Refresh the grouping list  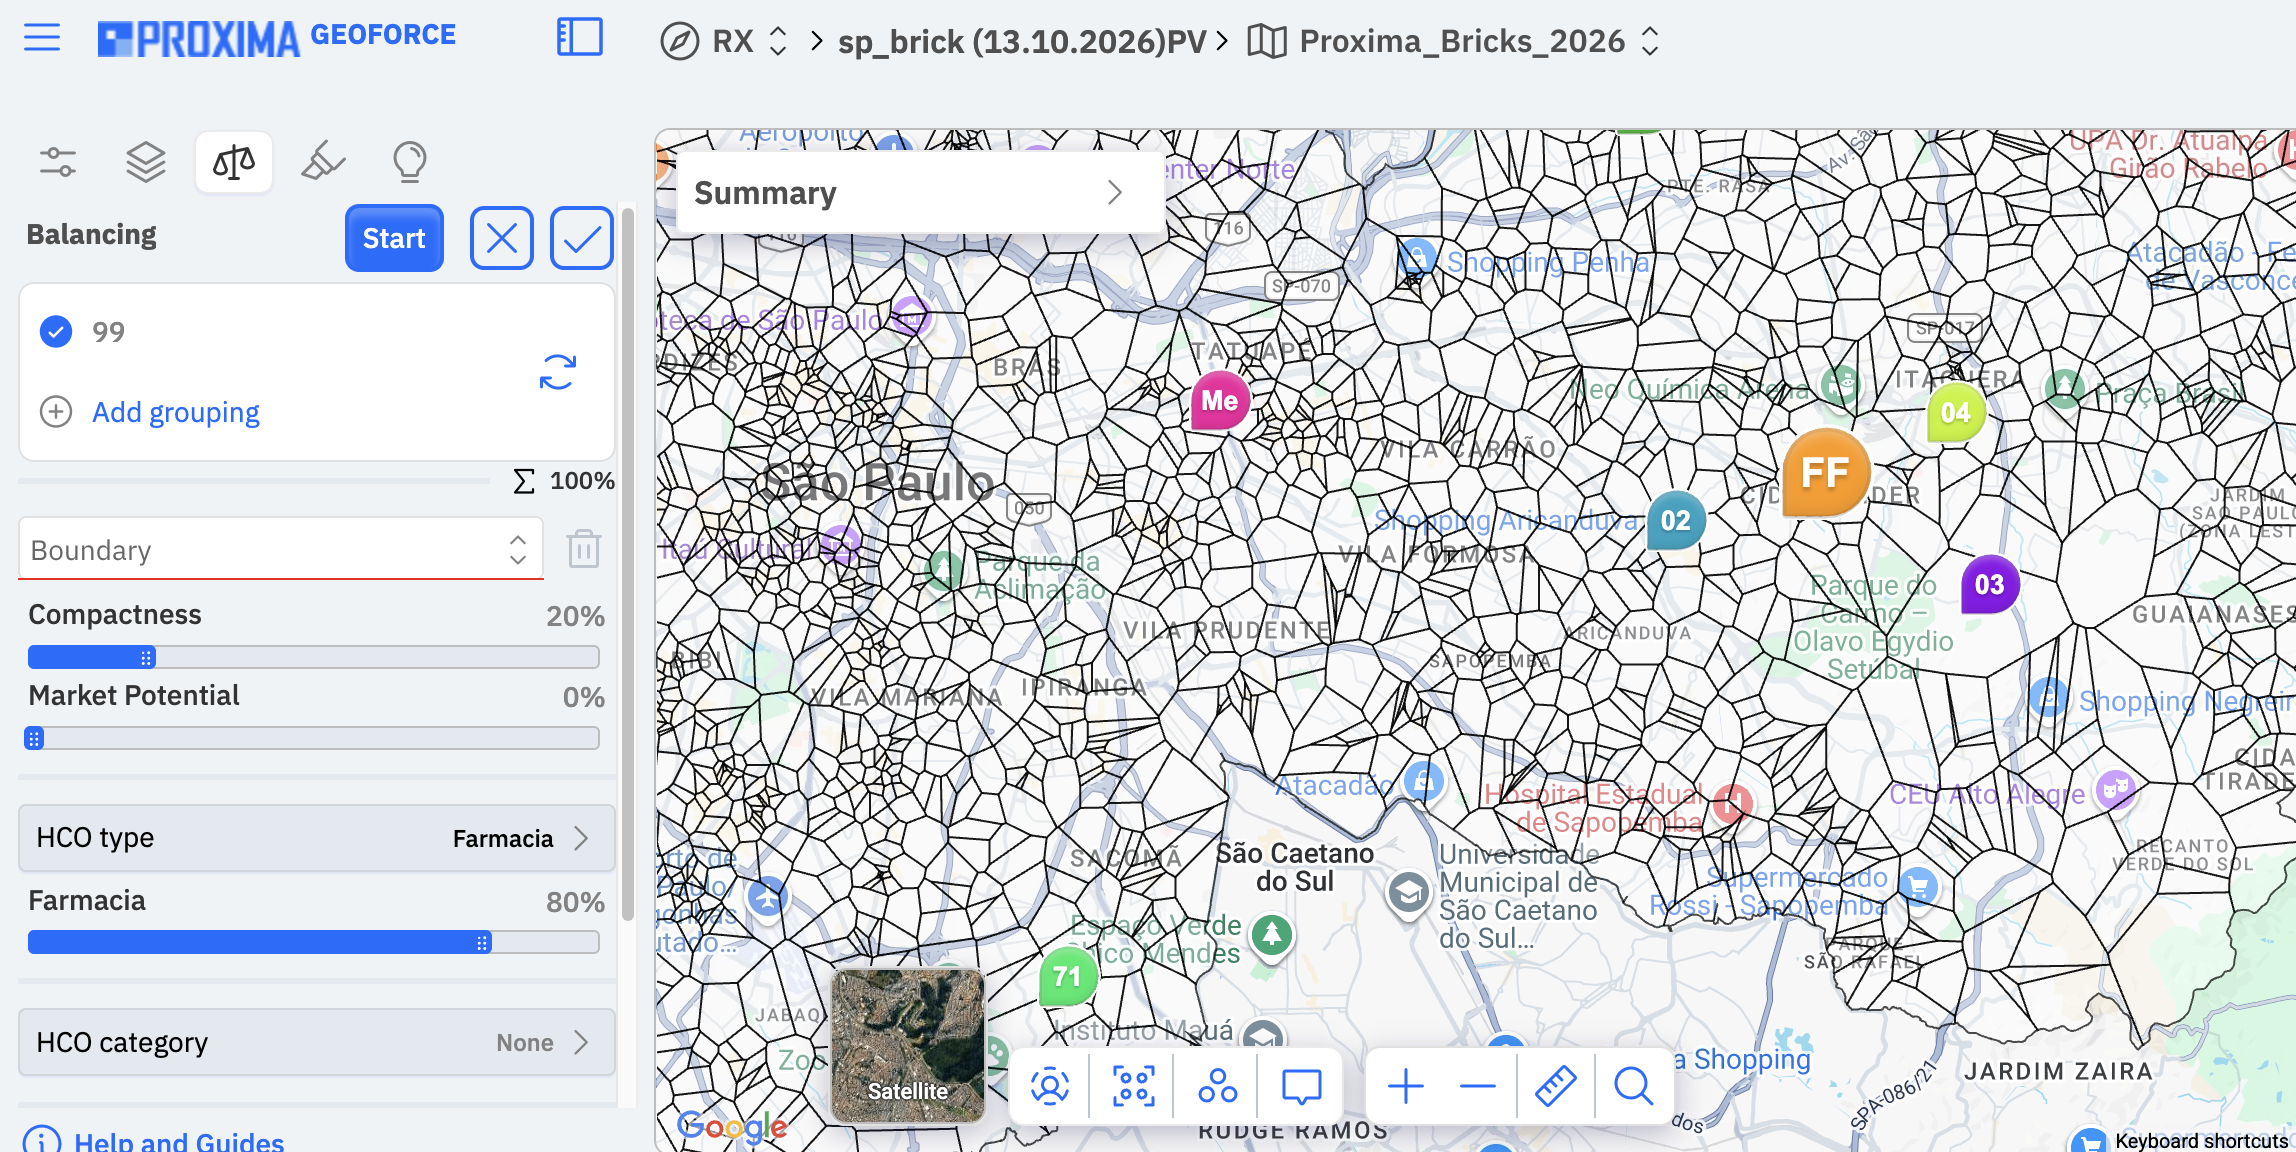tap(558, 372)
